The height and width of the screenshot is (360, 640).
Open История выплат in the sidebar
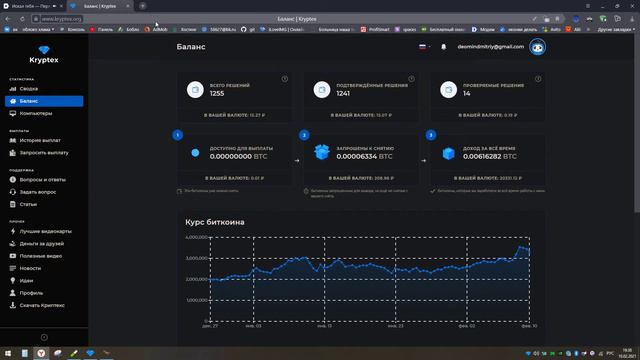(40, 140)
